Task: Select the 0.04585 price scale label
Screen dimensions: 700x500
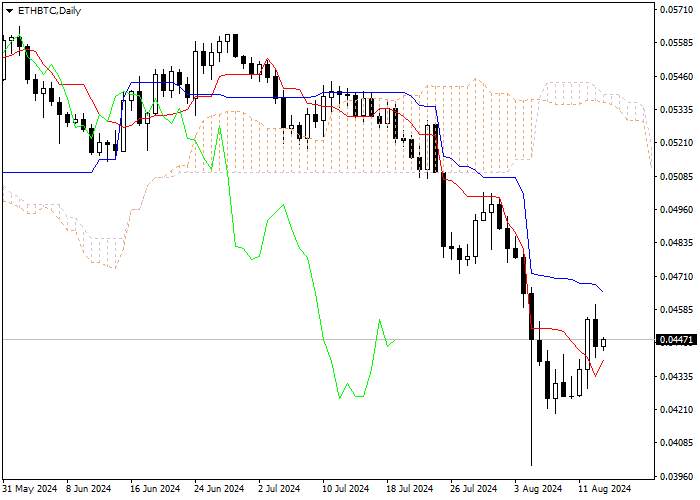Action: [677, 309]
